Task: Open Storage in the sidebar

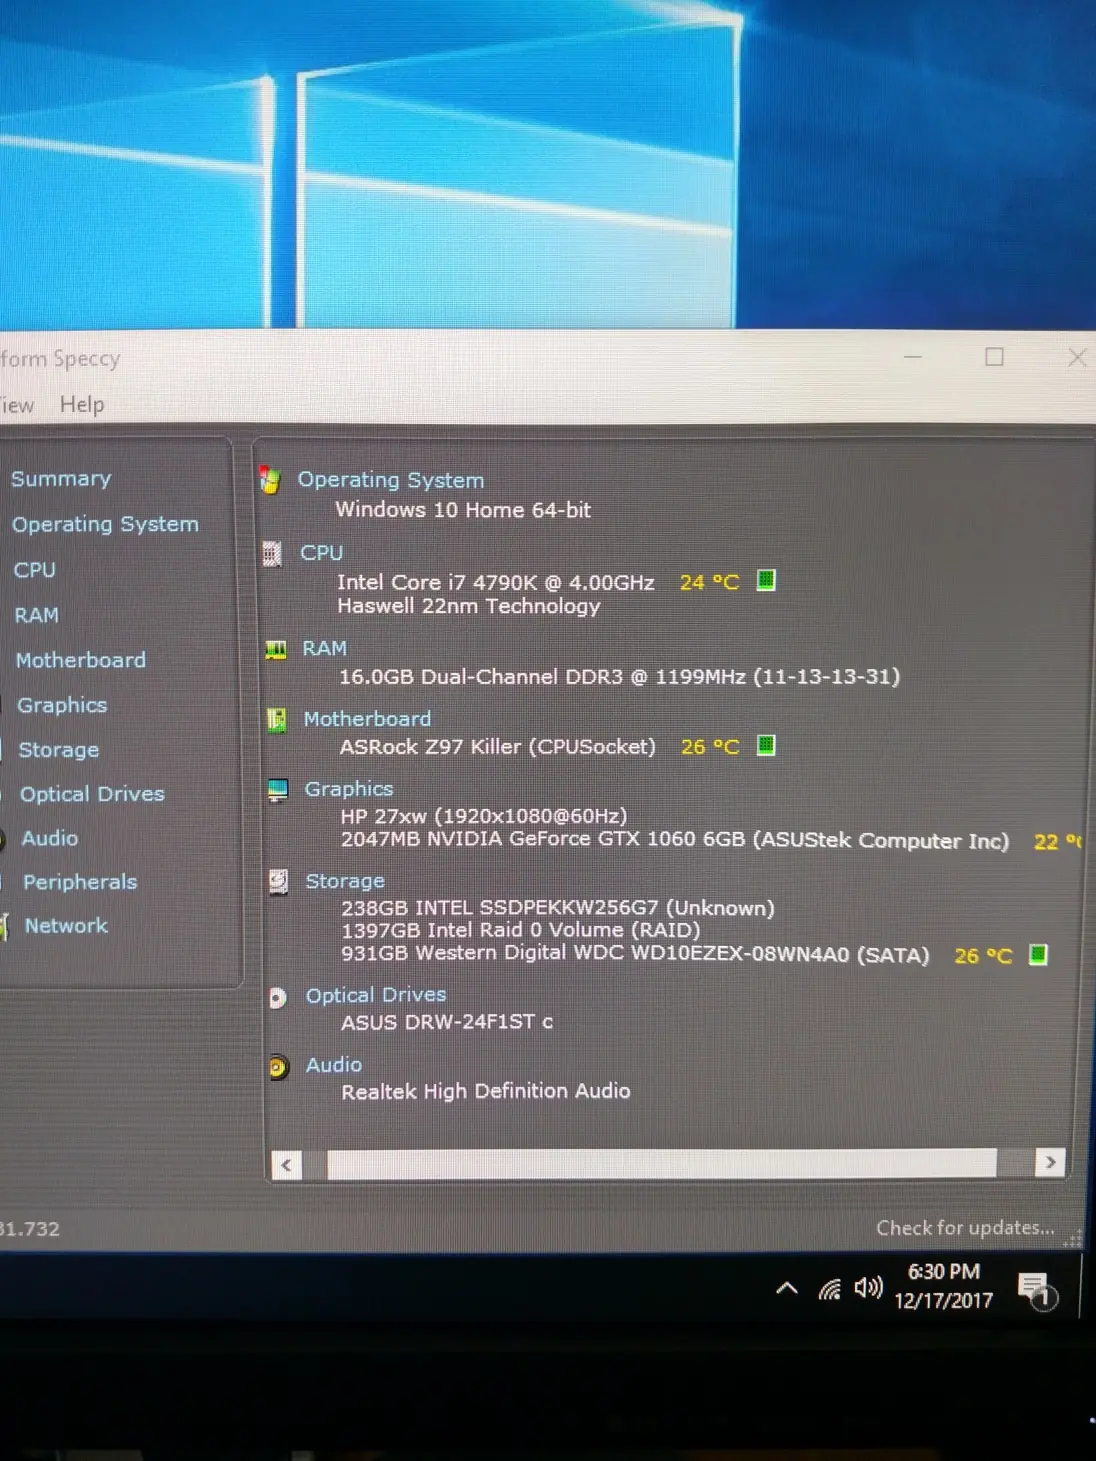Action: point(59,750)
